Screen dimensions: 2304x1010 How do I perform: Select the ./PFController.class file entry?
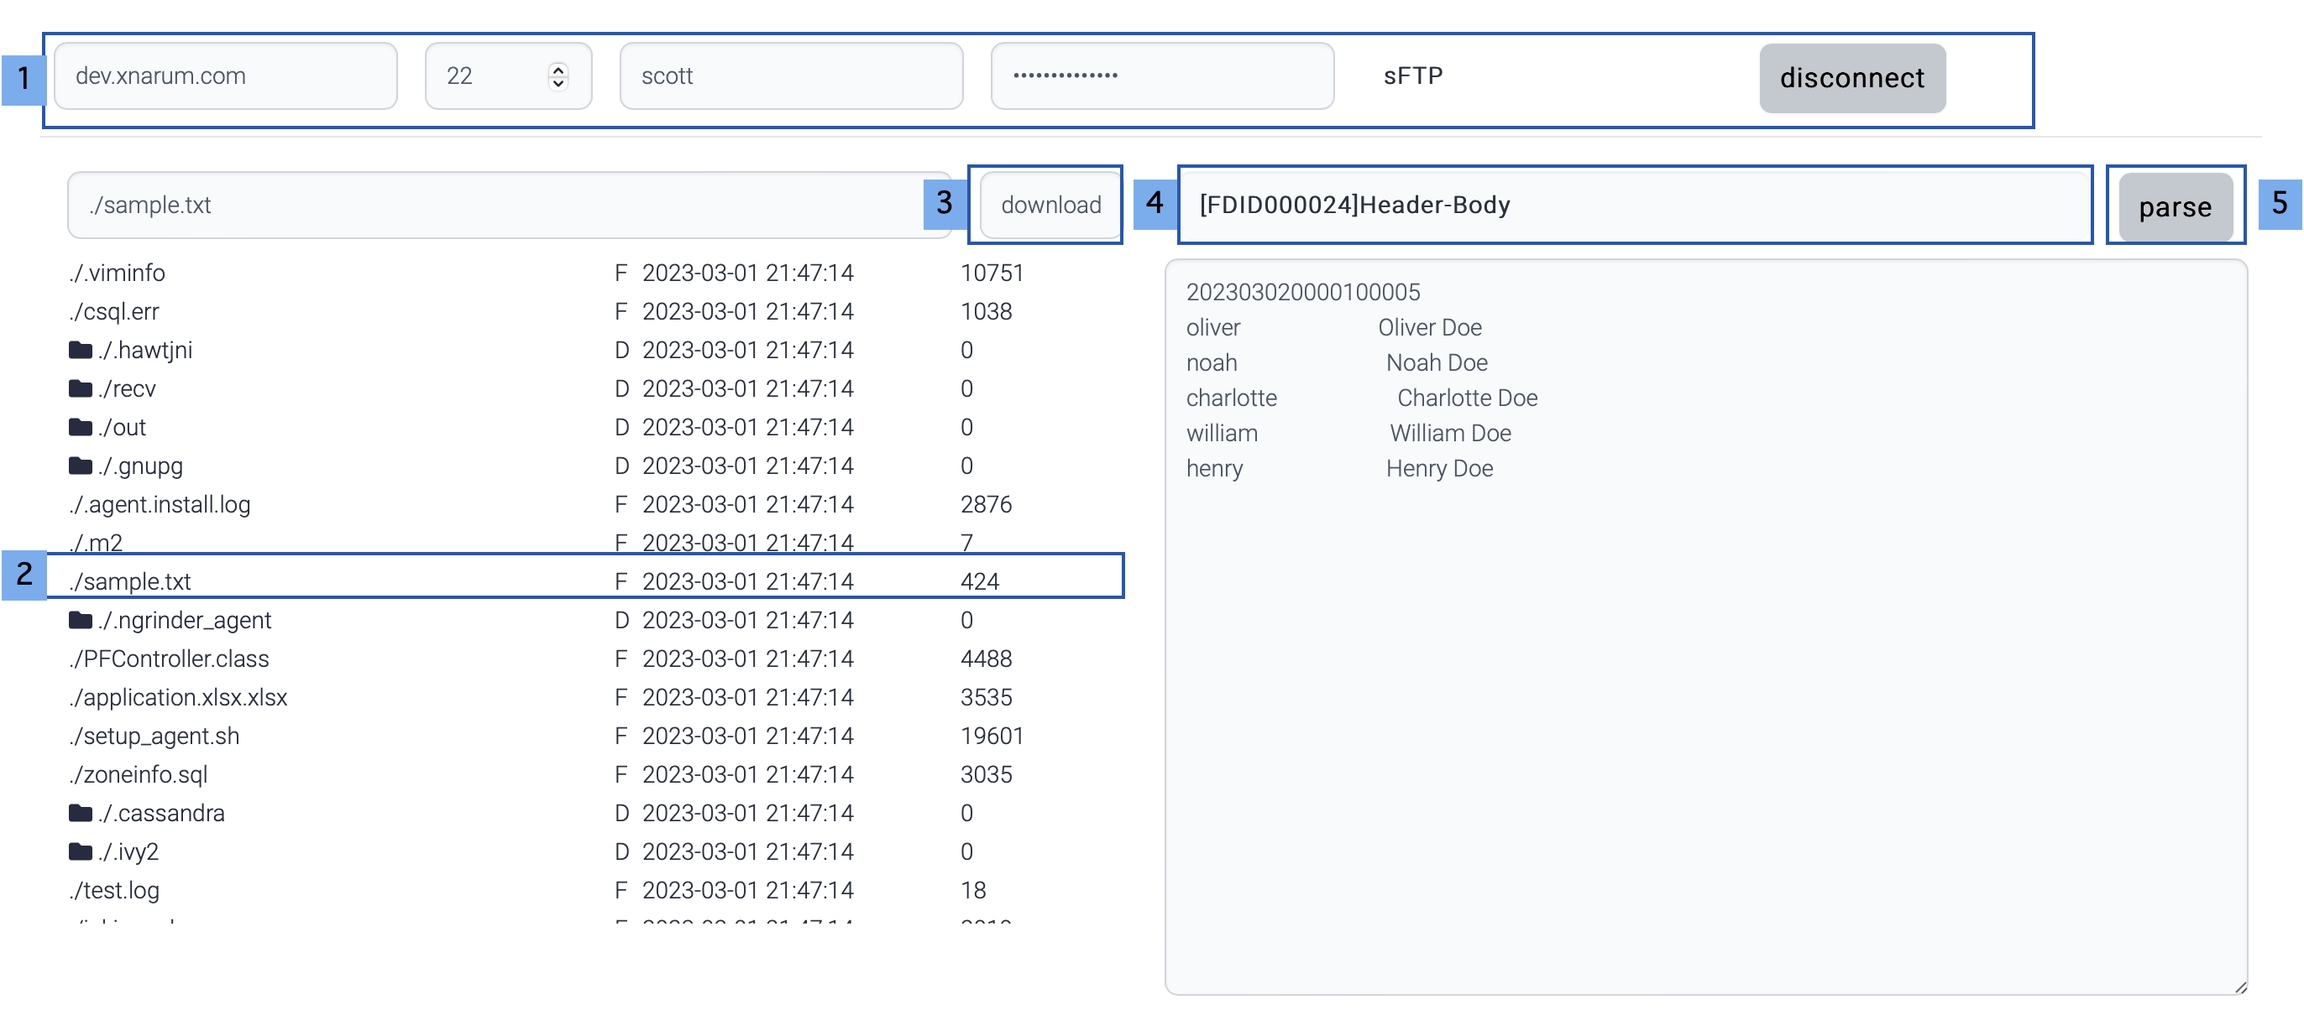pos(170,659)
